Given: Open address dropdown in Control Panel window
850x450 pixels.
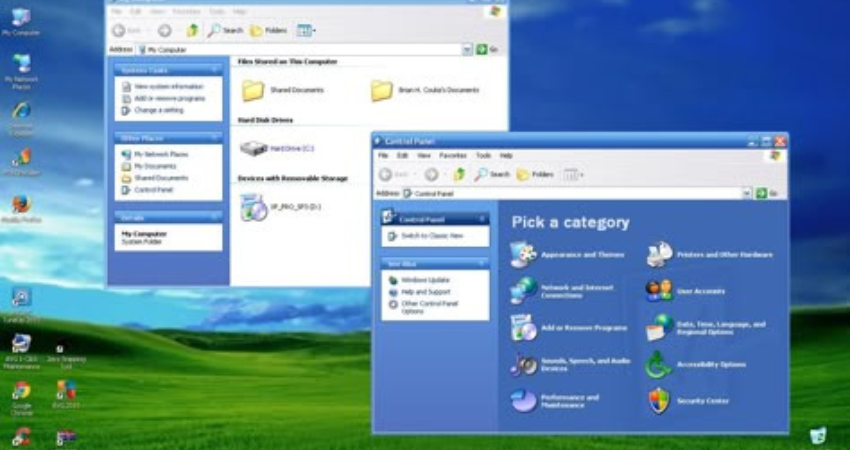Looking at the screenshot, I should (x=746, y=194).
